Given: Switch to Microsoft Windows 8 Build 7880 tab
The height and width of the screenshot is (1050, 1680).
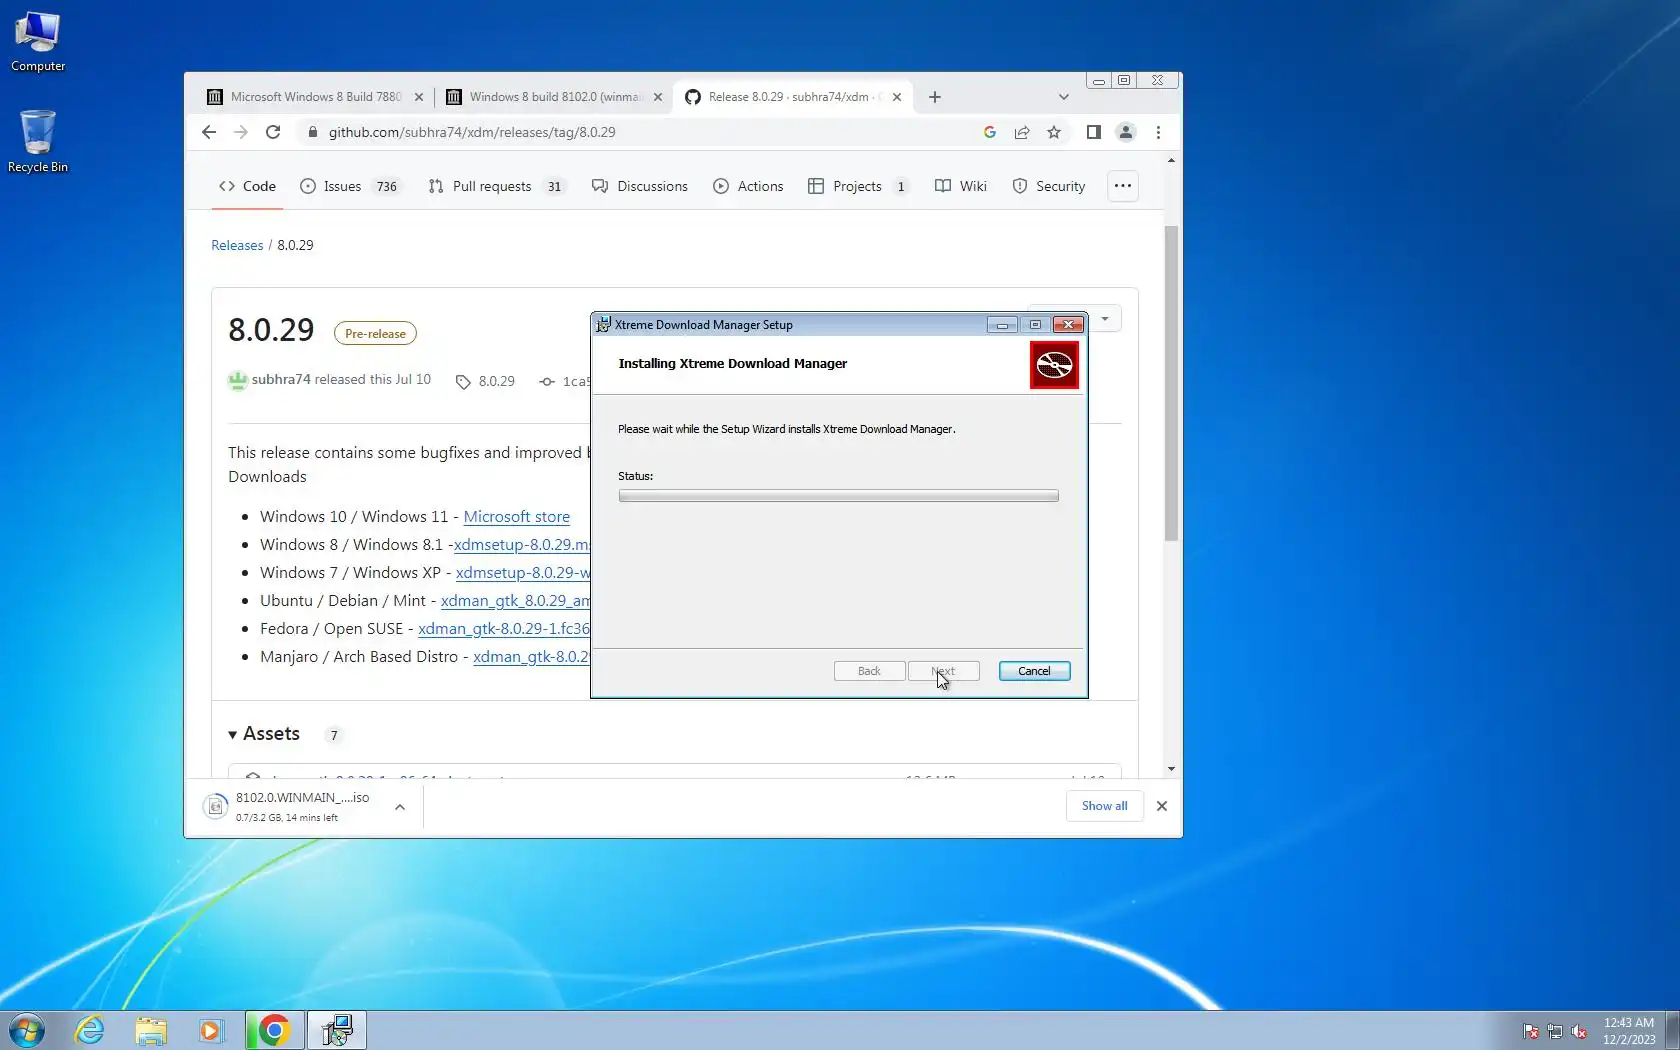Looking at the screenshot, I should click(314, 97).
